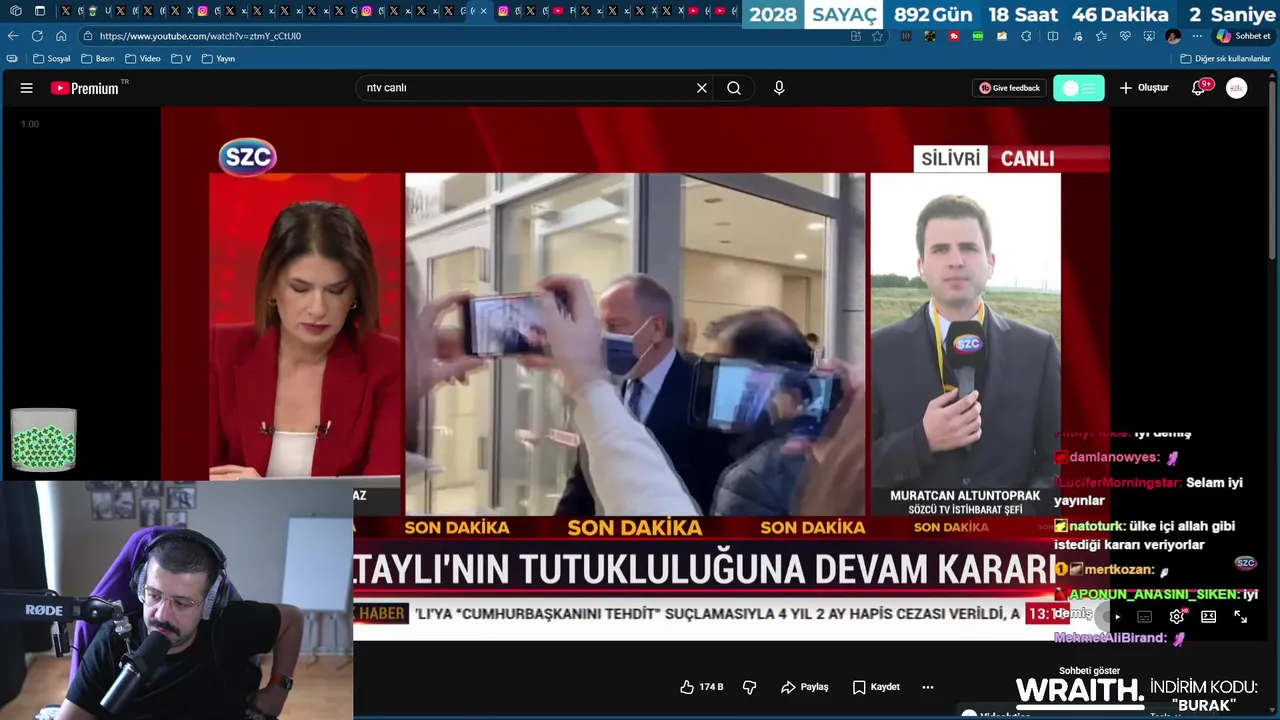Switch to the first X tab
The width and height of the screenshot is (1280, 720).
66,11
